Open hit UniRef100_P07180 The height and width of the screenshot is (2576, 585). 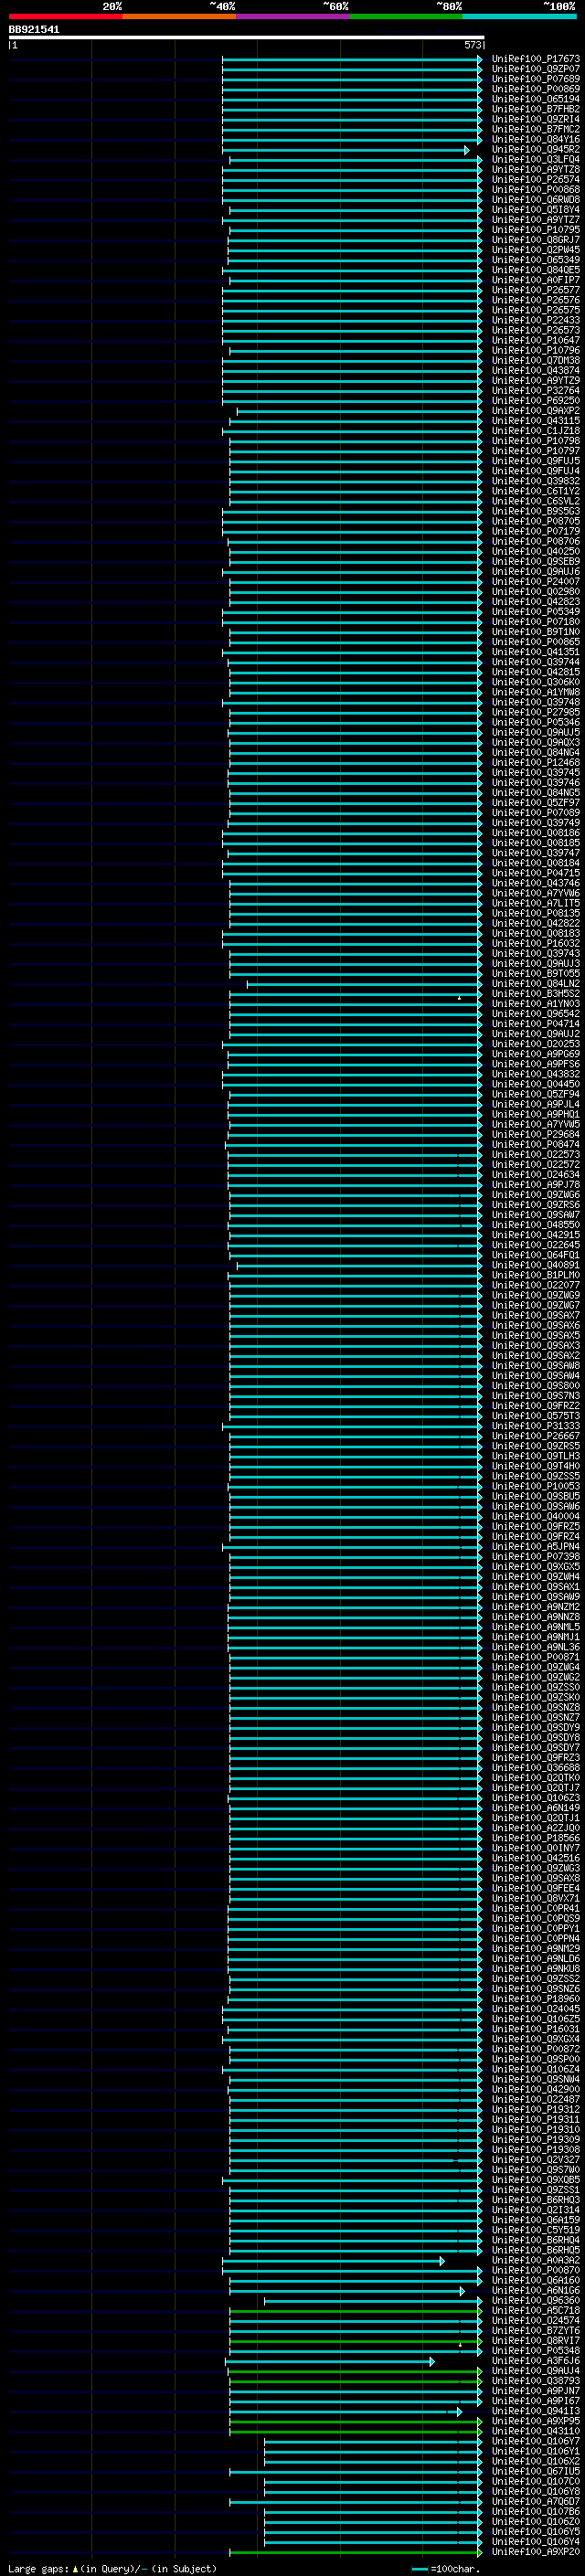coord(536,622)
